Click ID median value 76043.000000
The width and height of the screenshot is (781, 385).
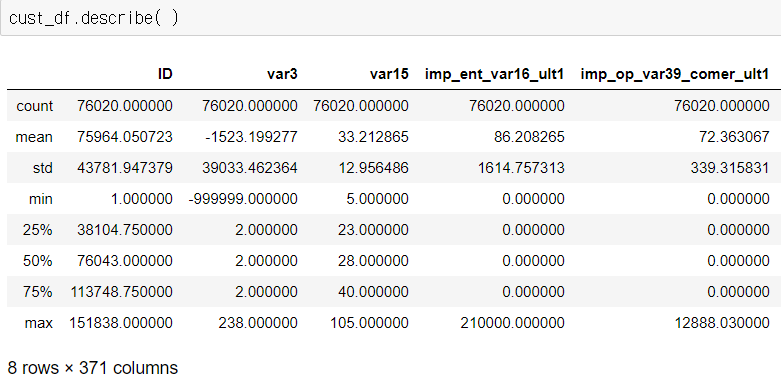(125, 261)
